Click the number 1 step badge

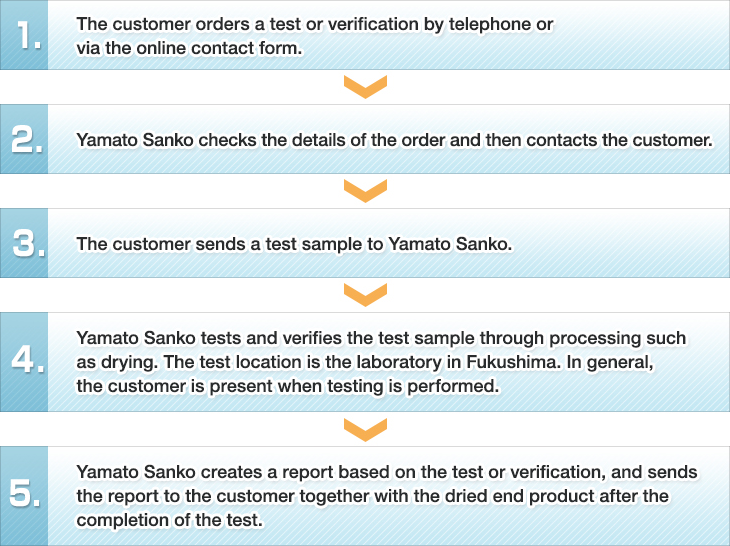24,35
